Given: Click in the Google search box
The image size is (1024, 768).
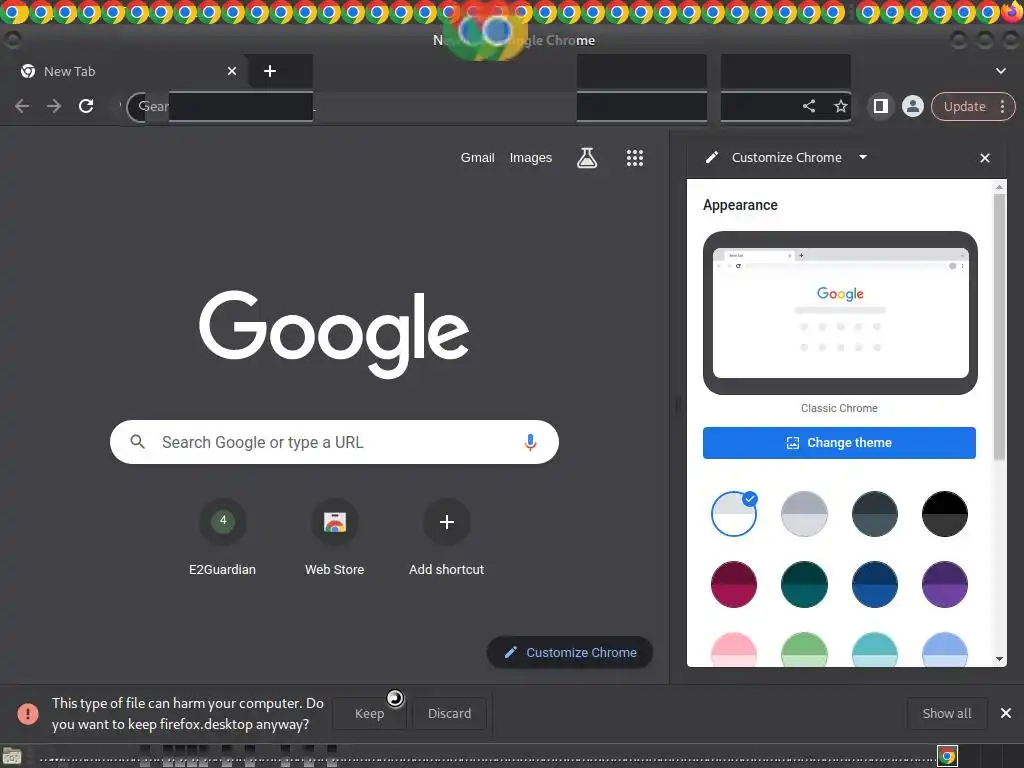Looking at the screenshot, I should click(334, 442).
